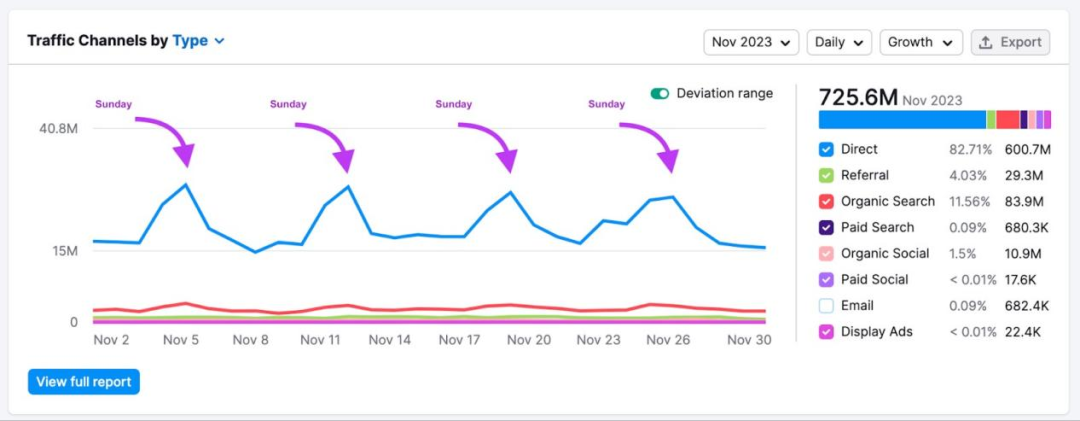Image resolution: width=1080 pixels, height=421 pixels.
Task: Click the Nov 5 peak on the blue line
Action: pyautogui.click(x=186, y=185)
